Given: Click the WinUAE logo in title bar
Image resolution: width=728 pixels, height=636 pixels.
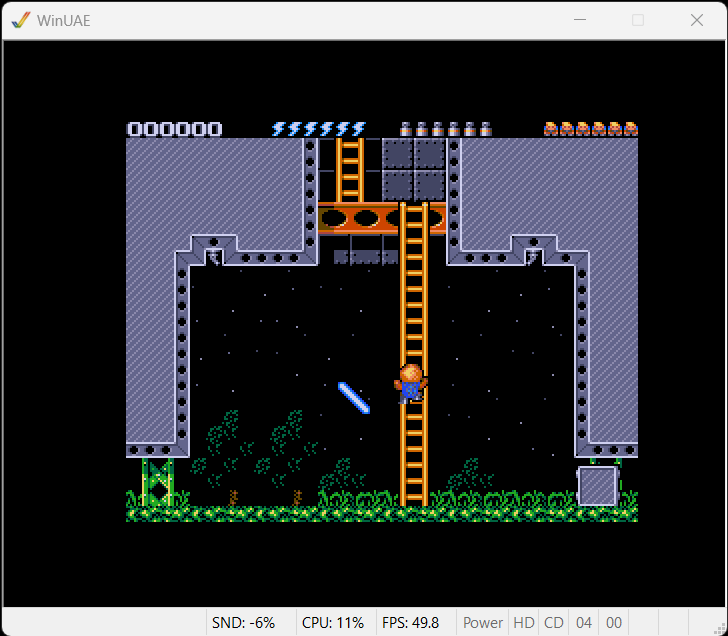Looking at the screenshot, I should click(20, 20).
